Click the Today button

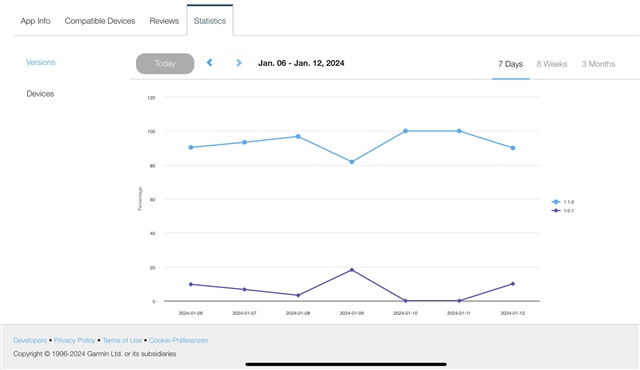pos(165,64)
